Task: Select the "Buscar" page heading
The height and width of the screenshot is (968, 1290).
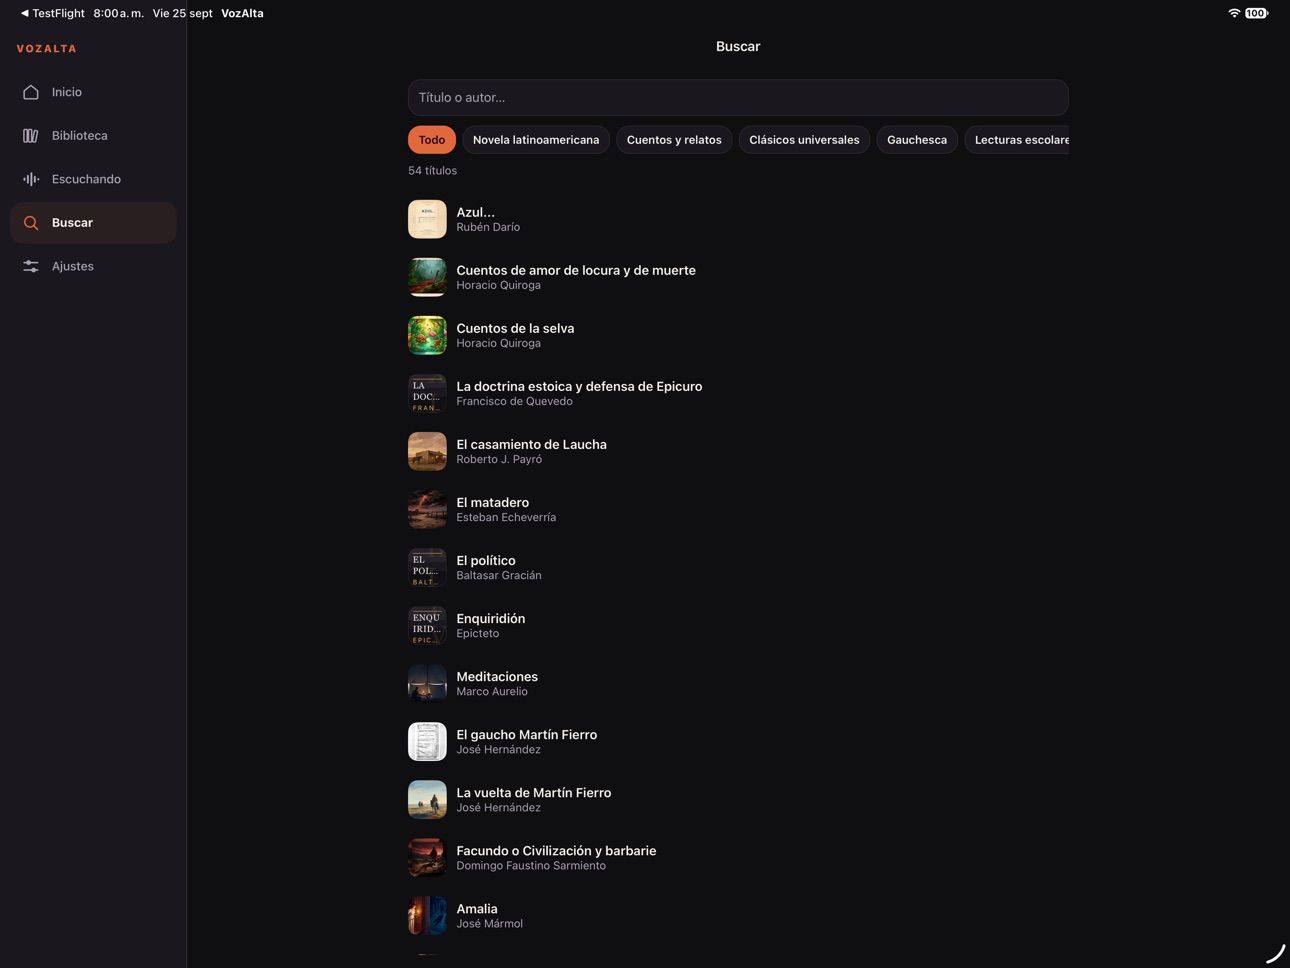Action: click(738, 47)
